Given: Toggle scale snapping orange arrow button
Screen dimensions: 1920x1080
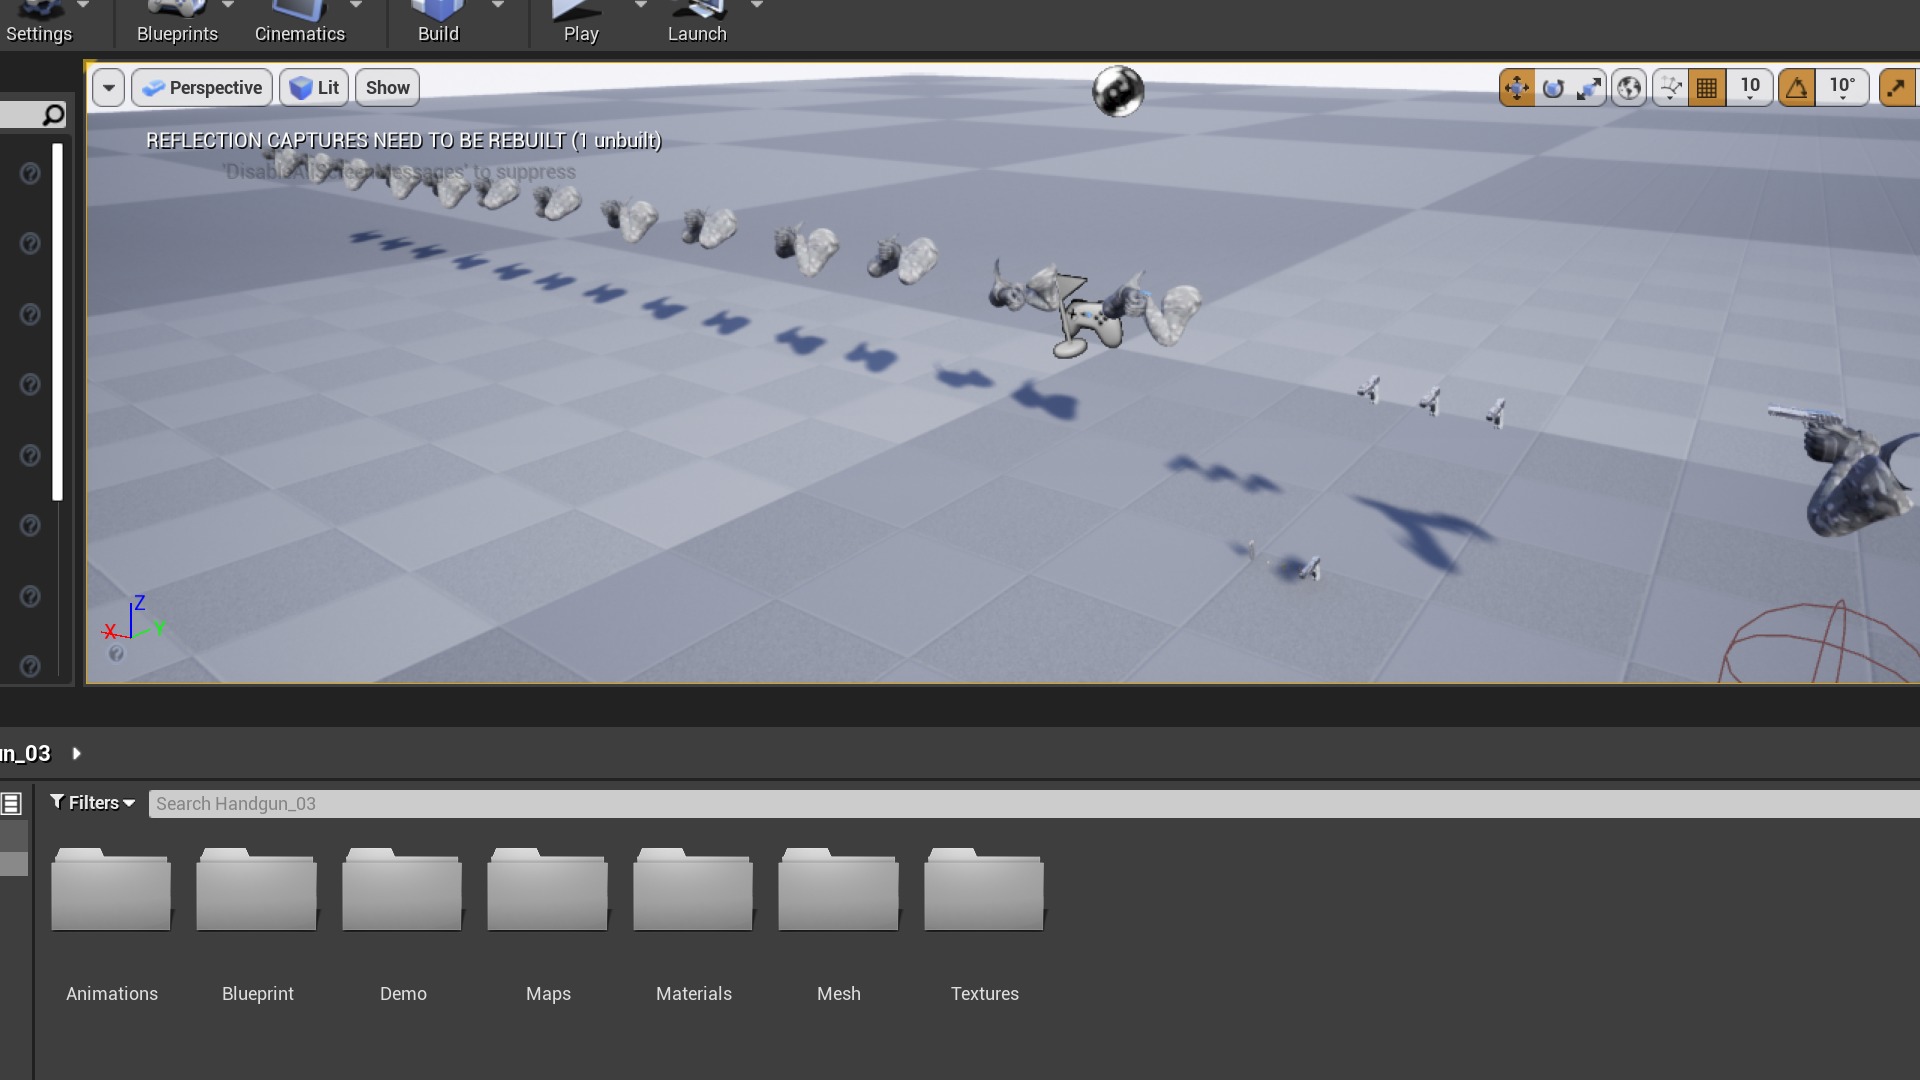Looking at the screenshot, I should (1896, 88).
